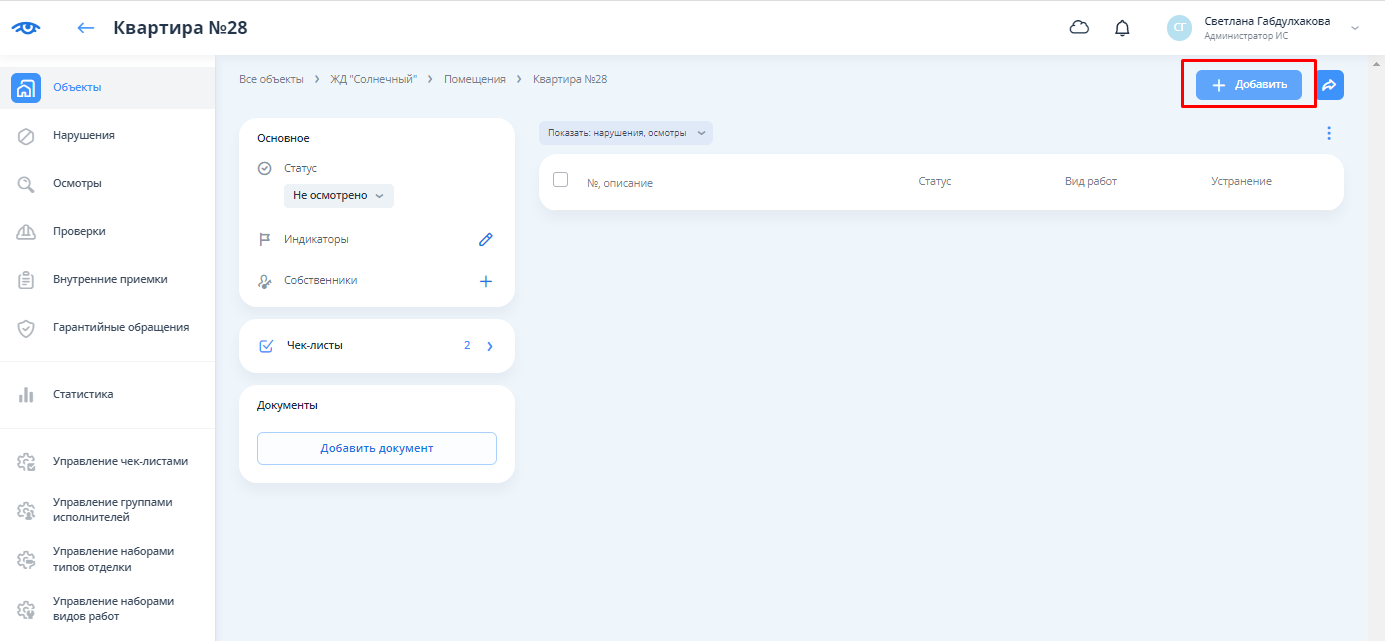This screenshot has height=641, width=1385.
Task: Navigate to ЖД "Солнечный" breadcrumb
Action: (x=373, y=79)
